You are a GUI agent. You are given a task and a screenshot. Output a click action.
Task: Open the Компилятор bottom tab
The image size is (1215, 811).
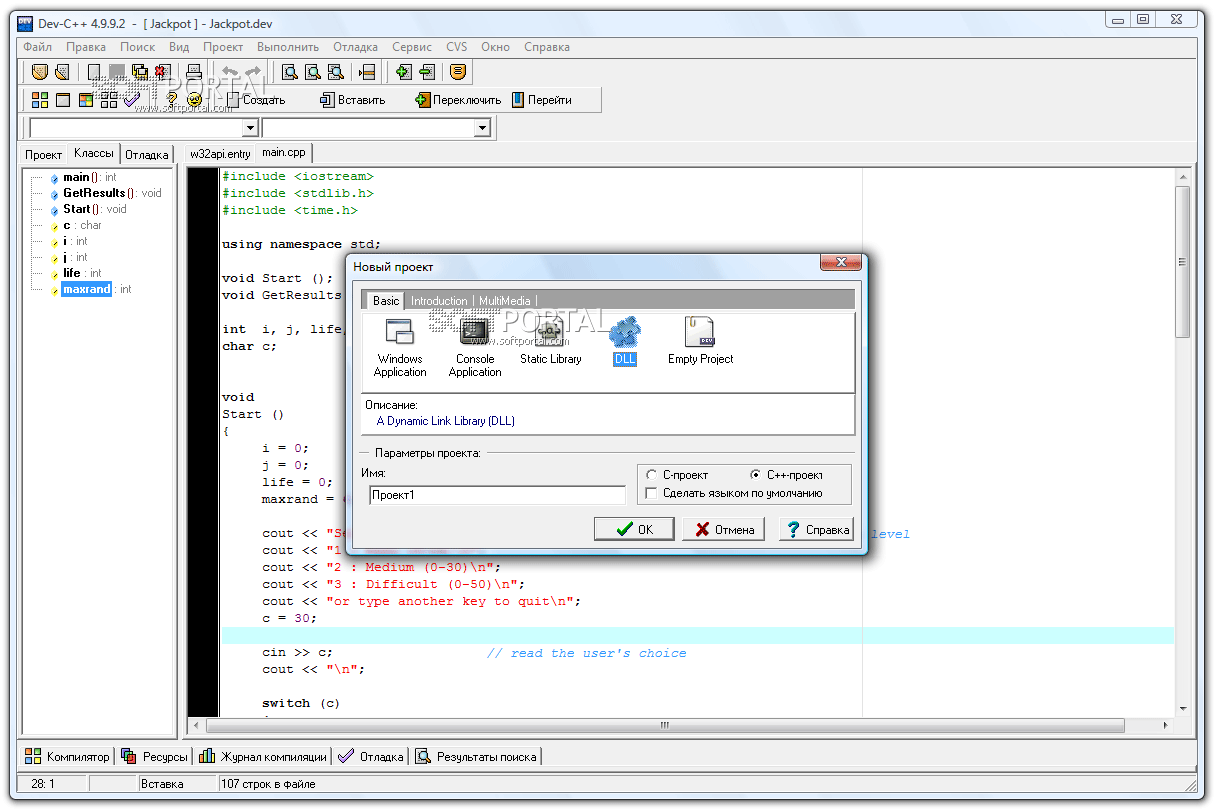(x=68, y=757)
